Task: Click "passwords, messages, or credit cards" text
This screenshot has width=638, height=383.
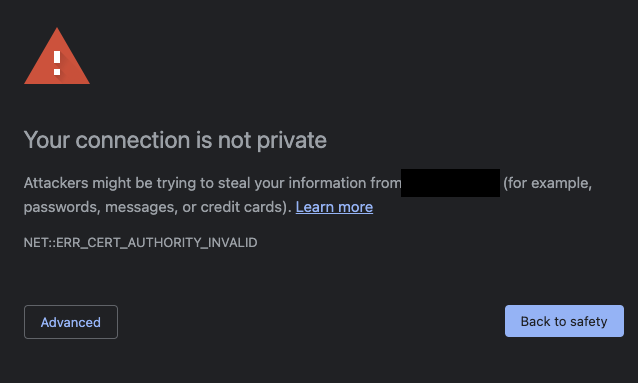Action: [153, 207]
